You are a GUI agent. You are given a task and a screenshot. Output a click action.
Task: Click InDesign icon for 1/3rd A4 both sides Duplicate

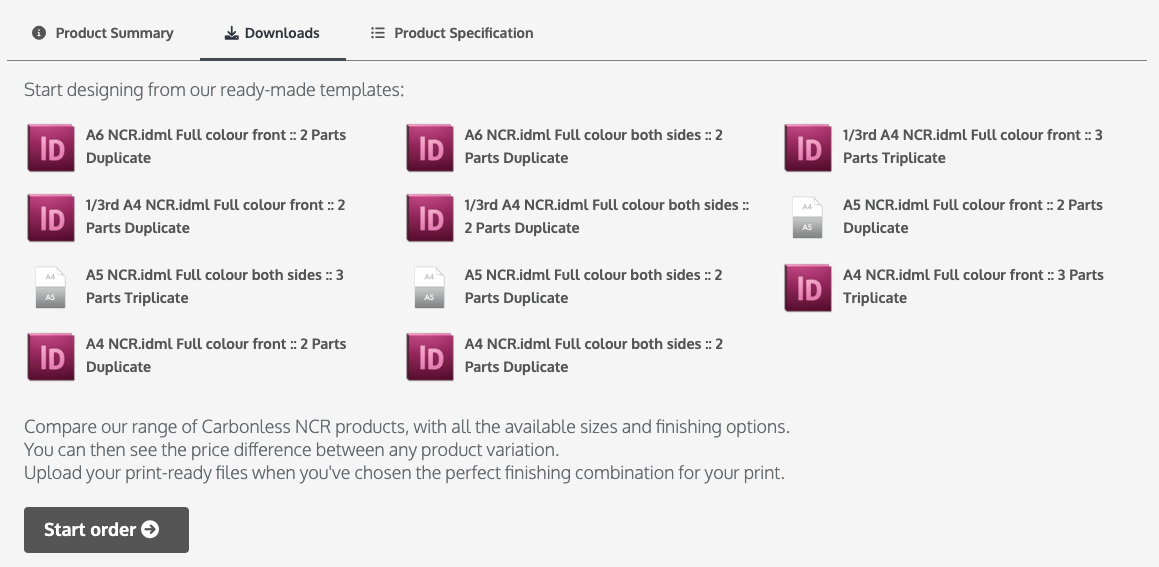click(x=429, y=218)
